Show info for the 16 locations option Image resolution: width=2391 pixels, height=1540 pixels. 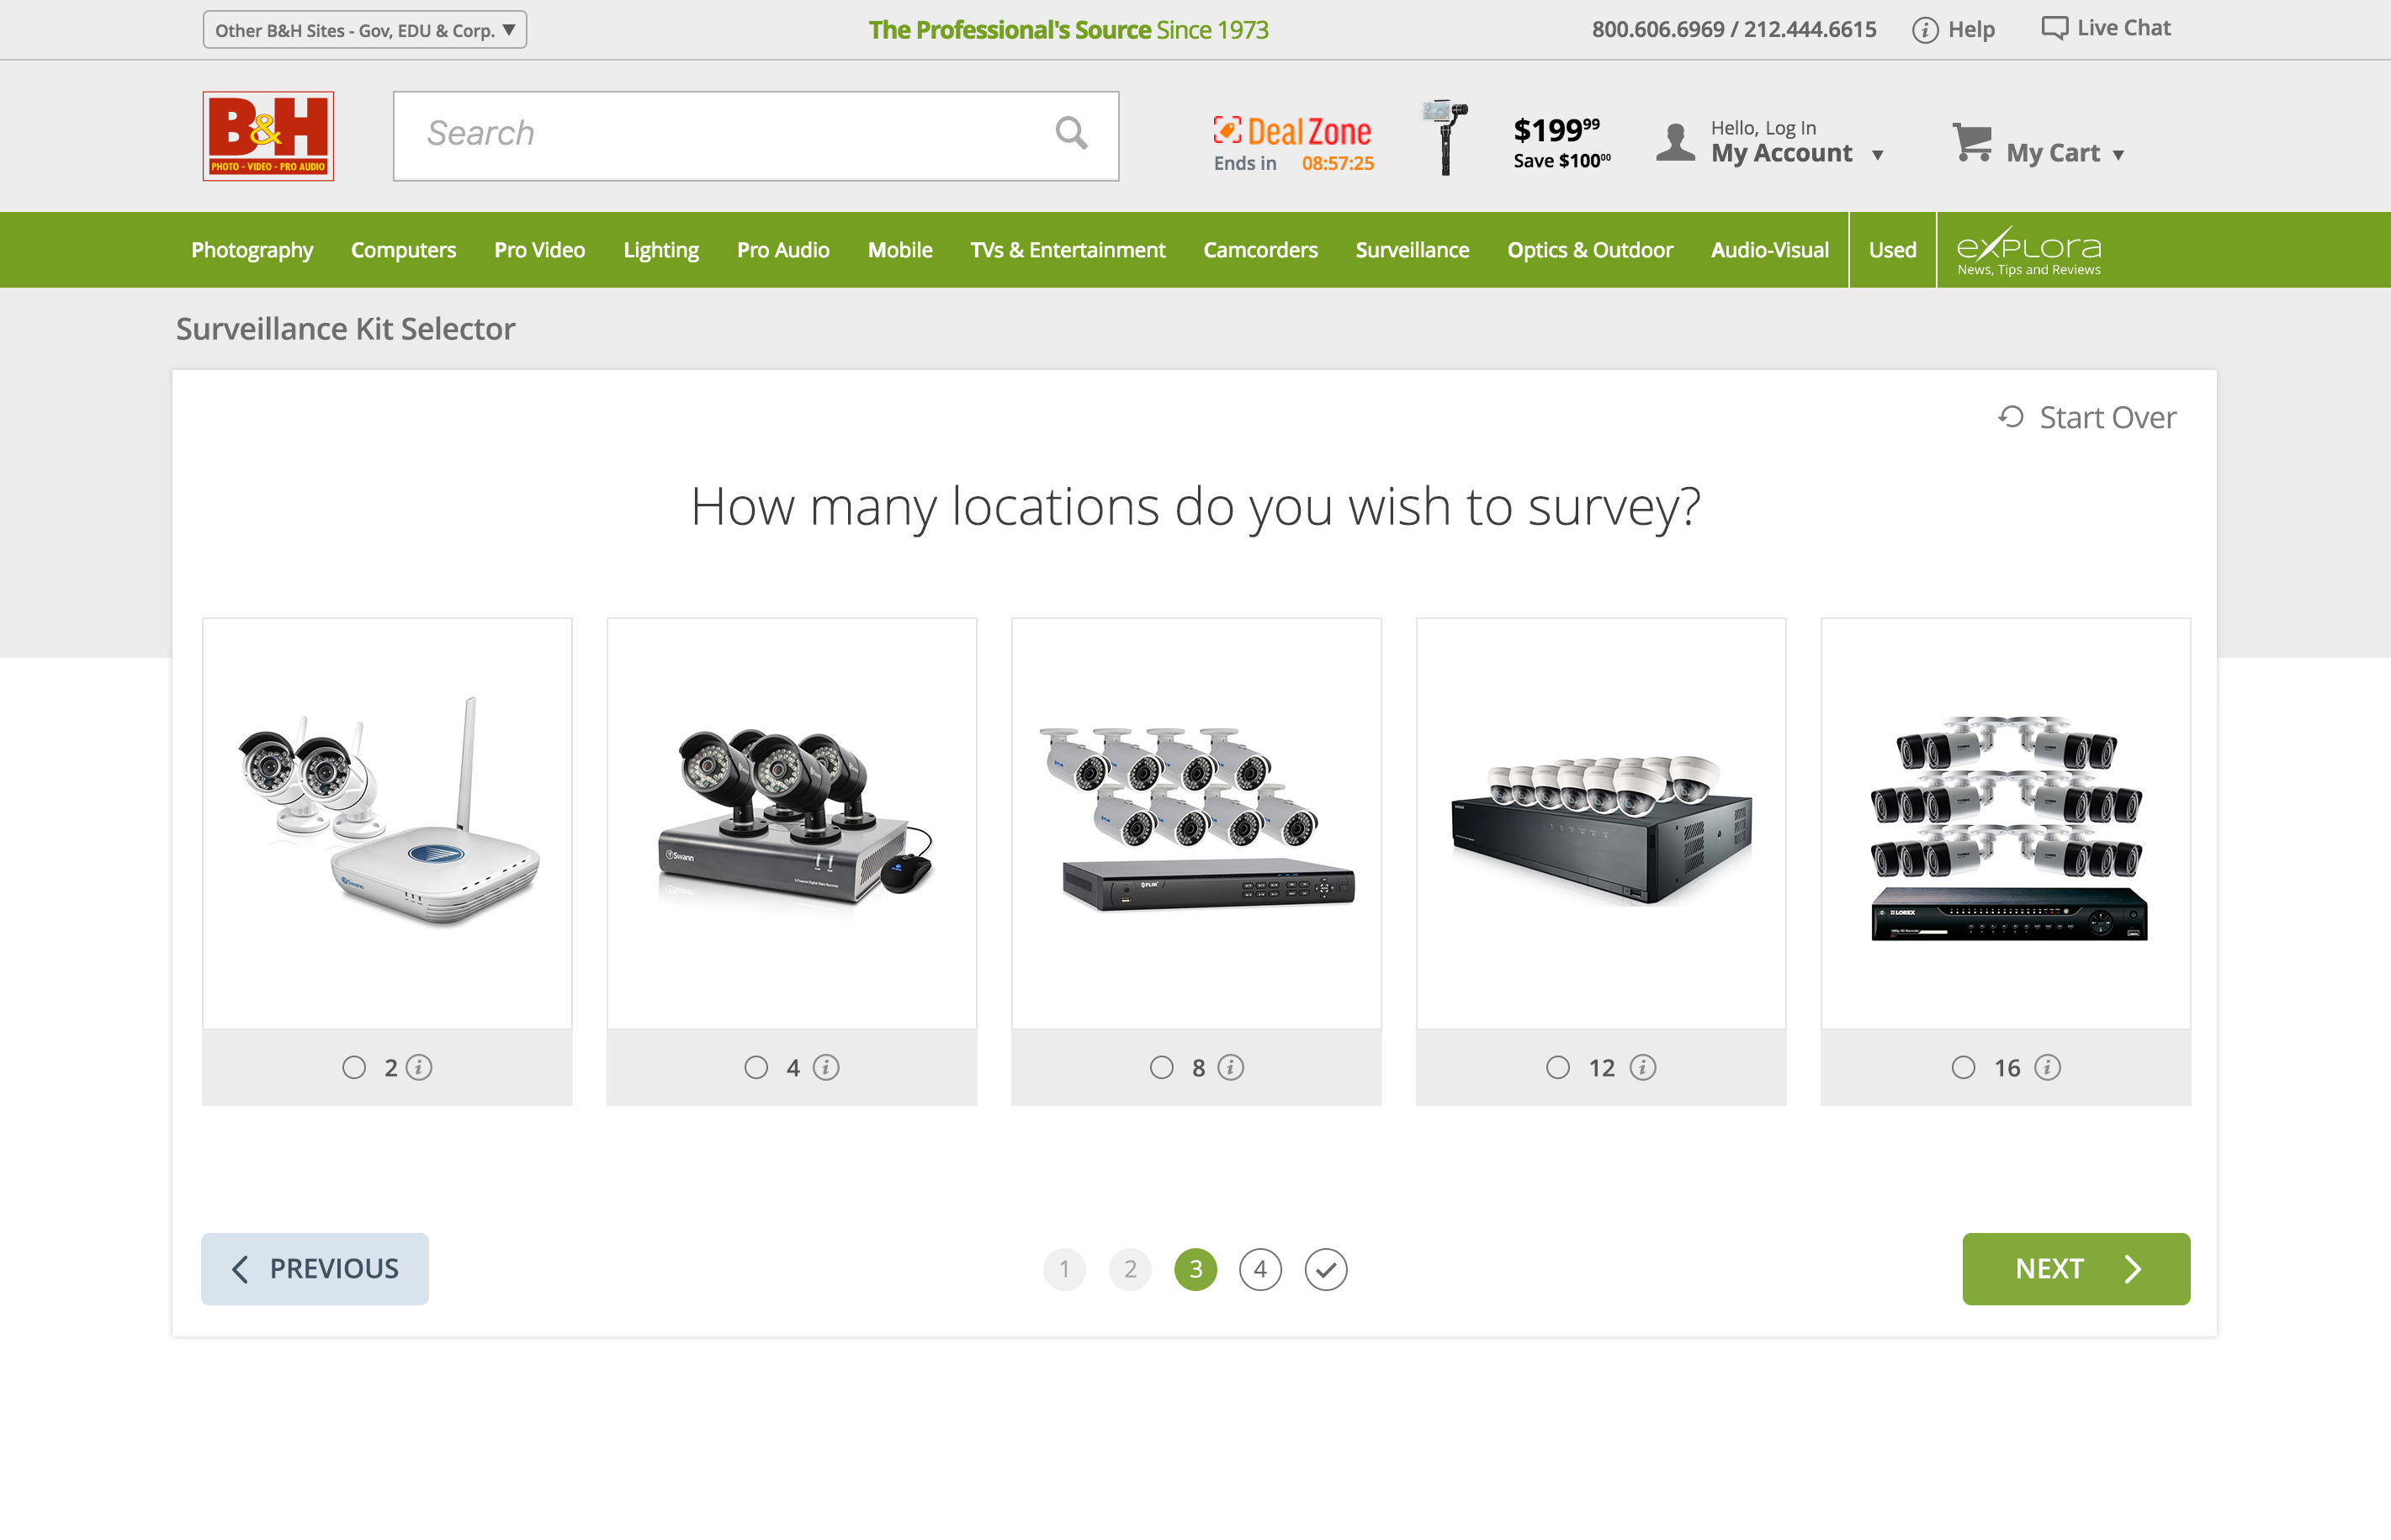(2048, 1068)
